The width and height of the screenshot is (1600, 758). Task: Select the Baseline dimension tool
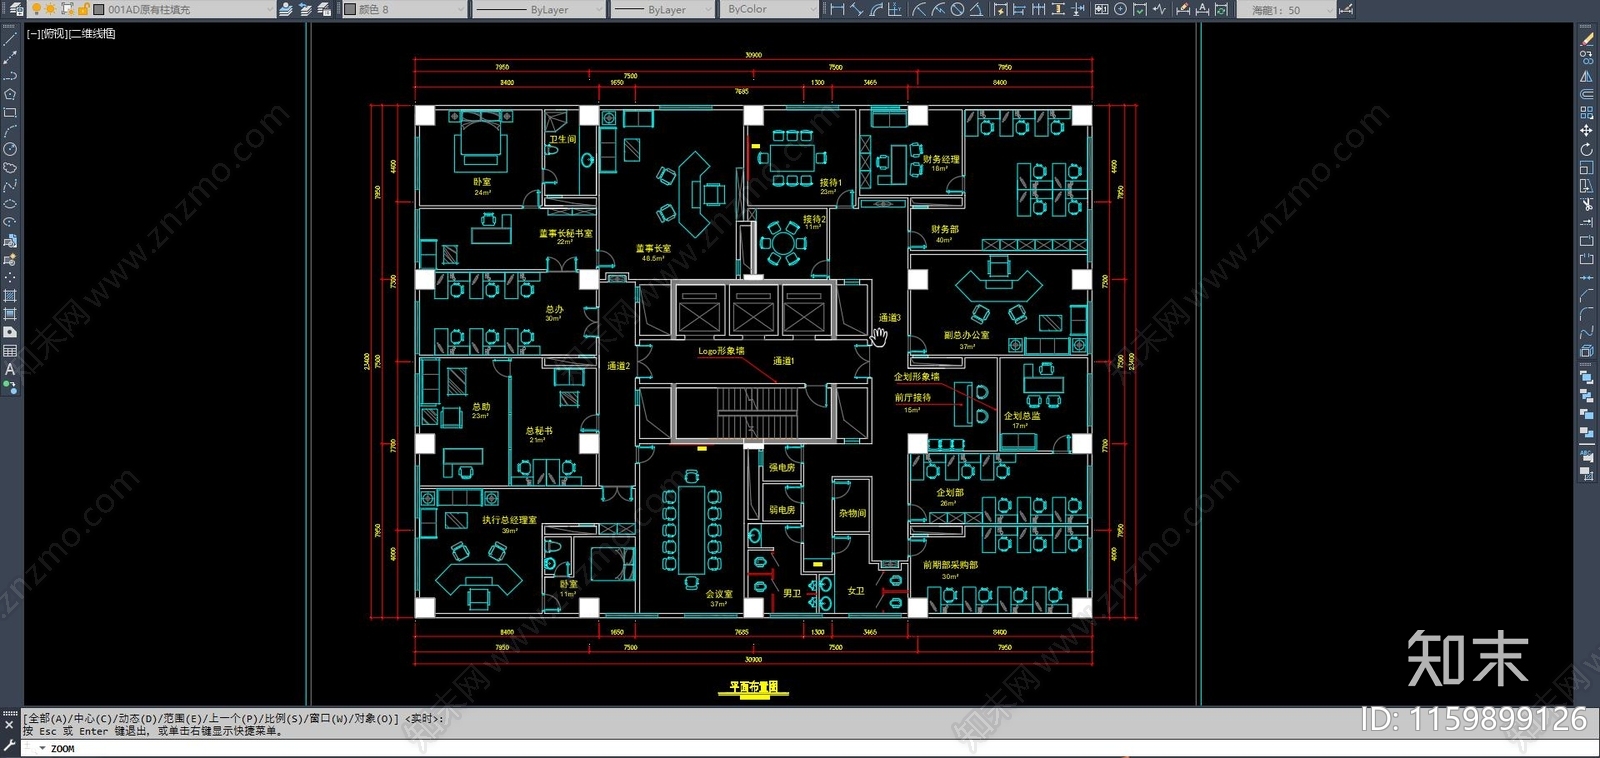click(x=1019, y=9)
